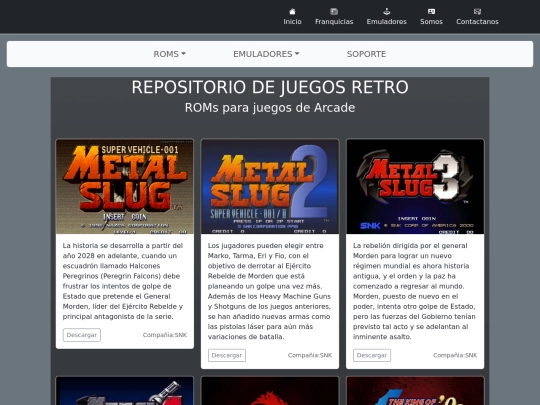Screen dimensions: 540x405
Task: Click the description starting 'La historia se desarrolla'
Action: coord(123,281)
